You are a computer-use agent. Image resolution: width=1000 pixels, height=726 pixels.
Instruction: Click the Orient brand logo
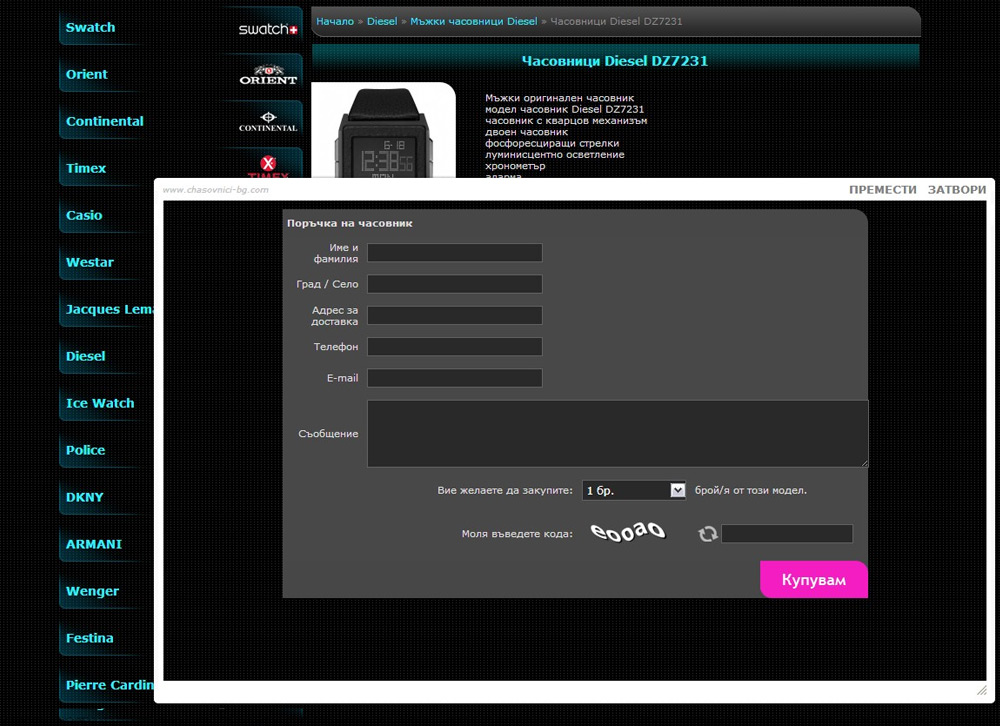(x=268, y=75)
